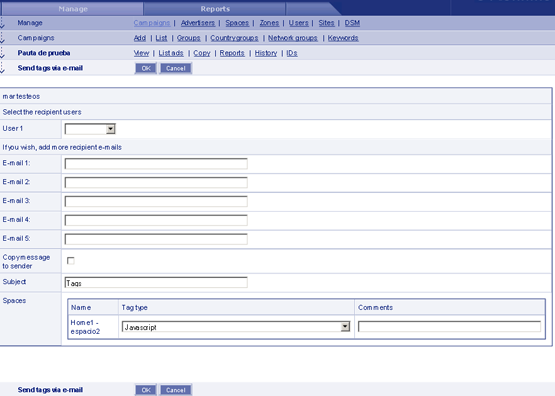Click the top OK button
Screen dimensions: 555x396
click(x=145, y=68)
